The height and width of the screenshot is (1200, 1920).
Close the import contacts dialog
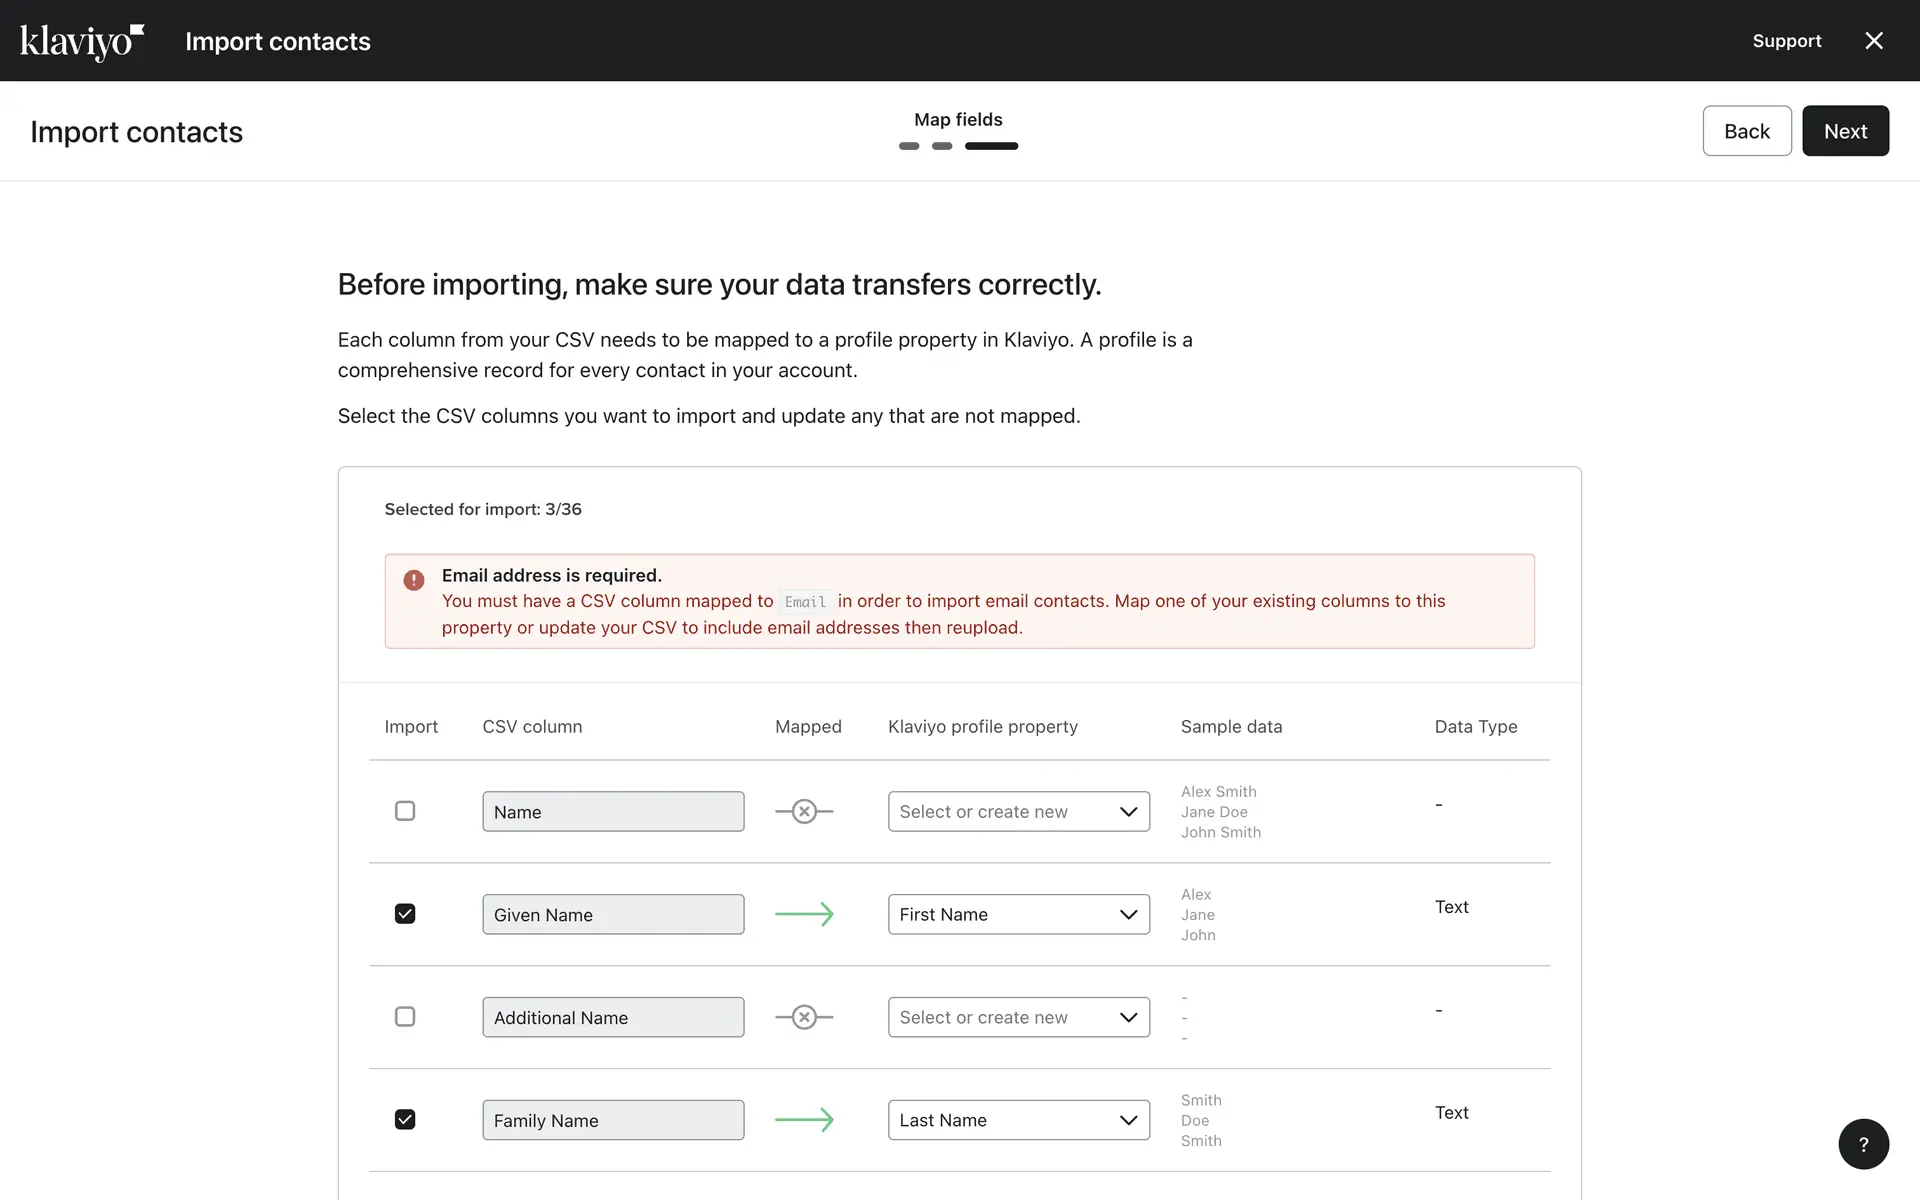pyautogui.click(x=1874, y=41)
